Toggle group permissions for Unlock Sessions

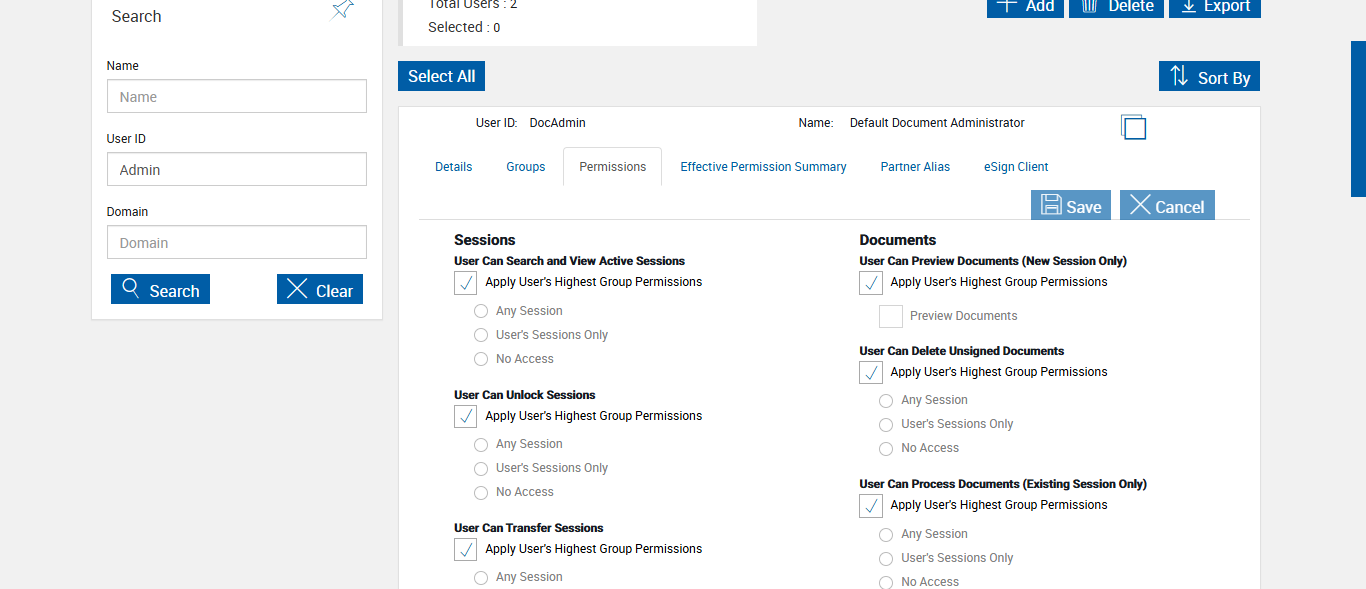[466, 416]
